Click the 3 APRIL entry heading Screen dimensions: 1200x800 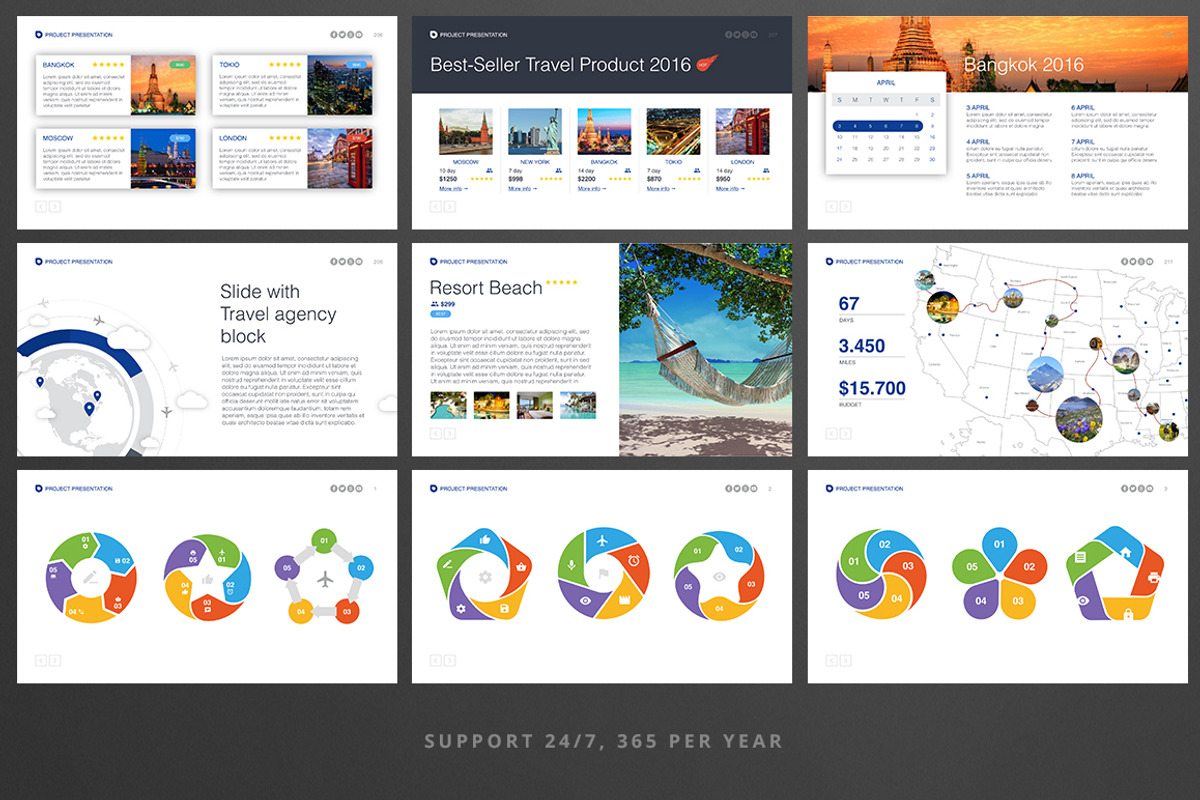click(980, 107)
